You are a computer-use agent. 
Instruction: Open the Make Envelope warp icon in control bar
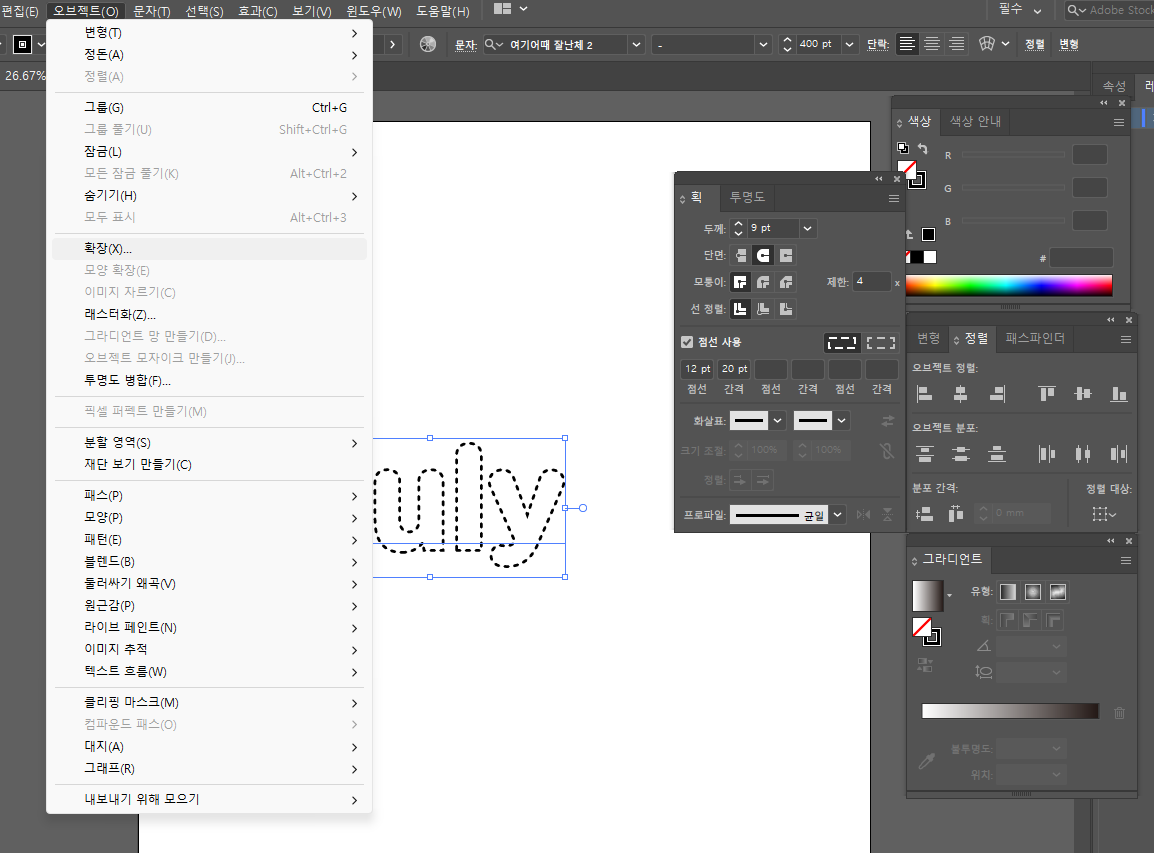pyautogui.click(x=987, y=44)
